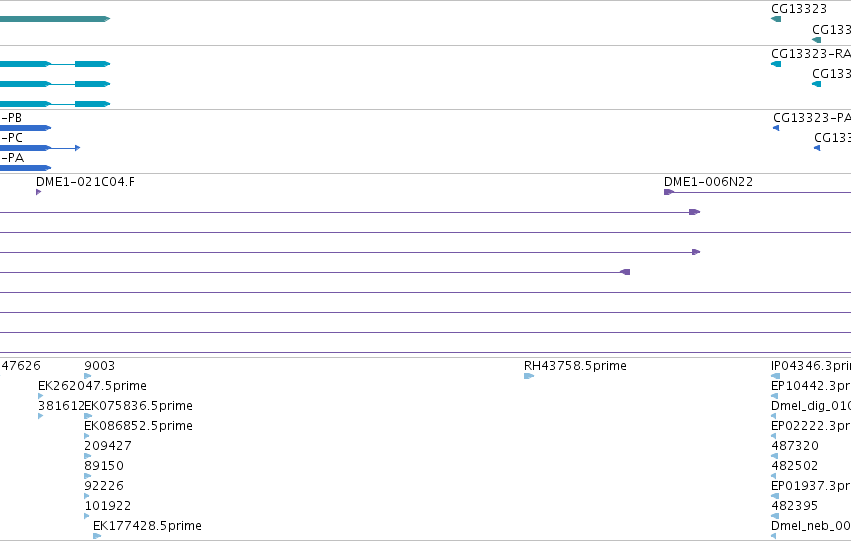Click the IP04346.3prime reverse arrow
This screenshot has height=541, width=851.
coord(776,376)
